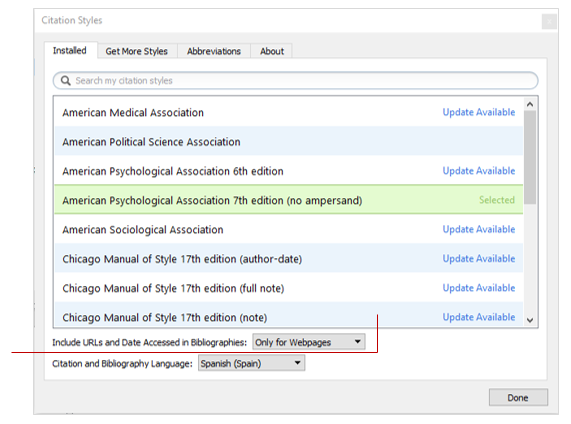
Task: Click Update Available for Chicago (note)
Action: click(479, 317)
